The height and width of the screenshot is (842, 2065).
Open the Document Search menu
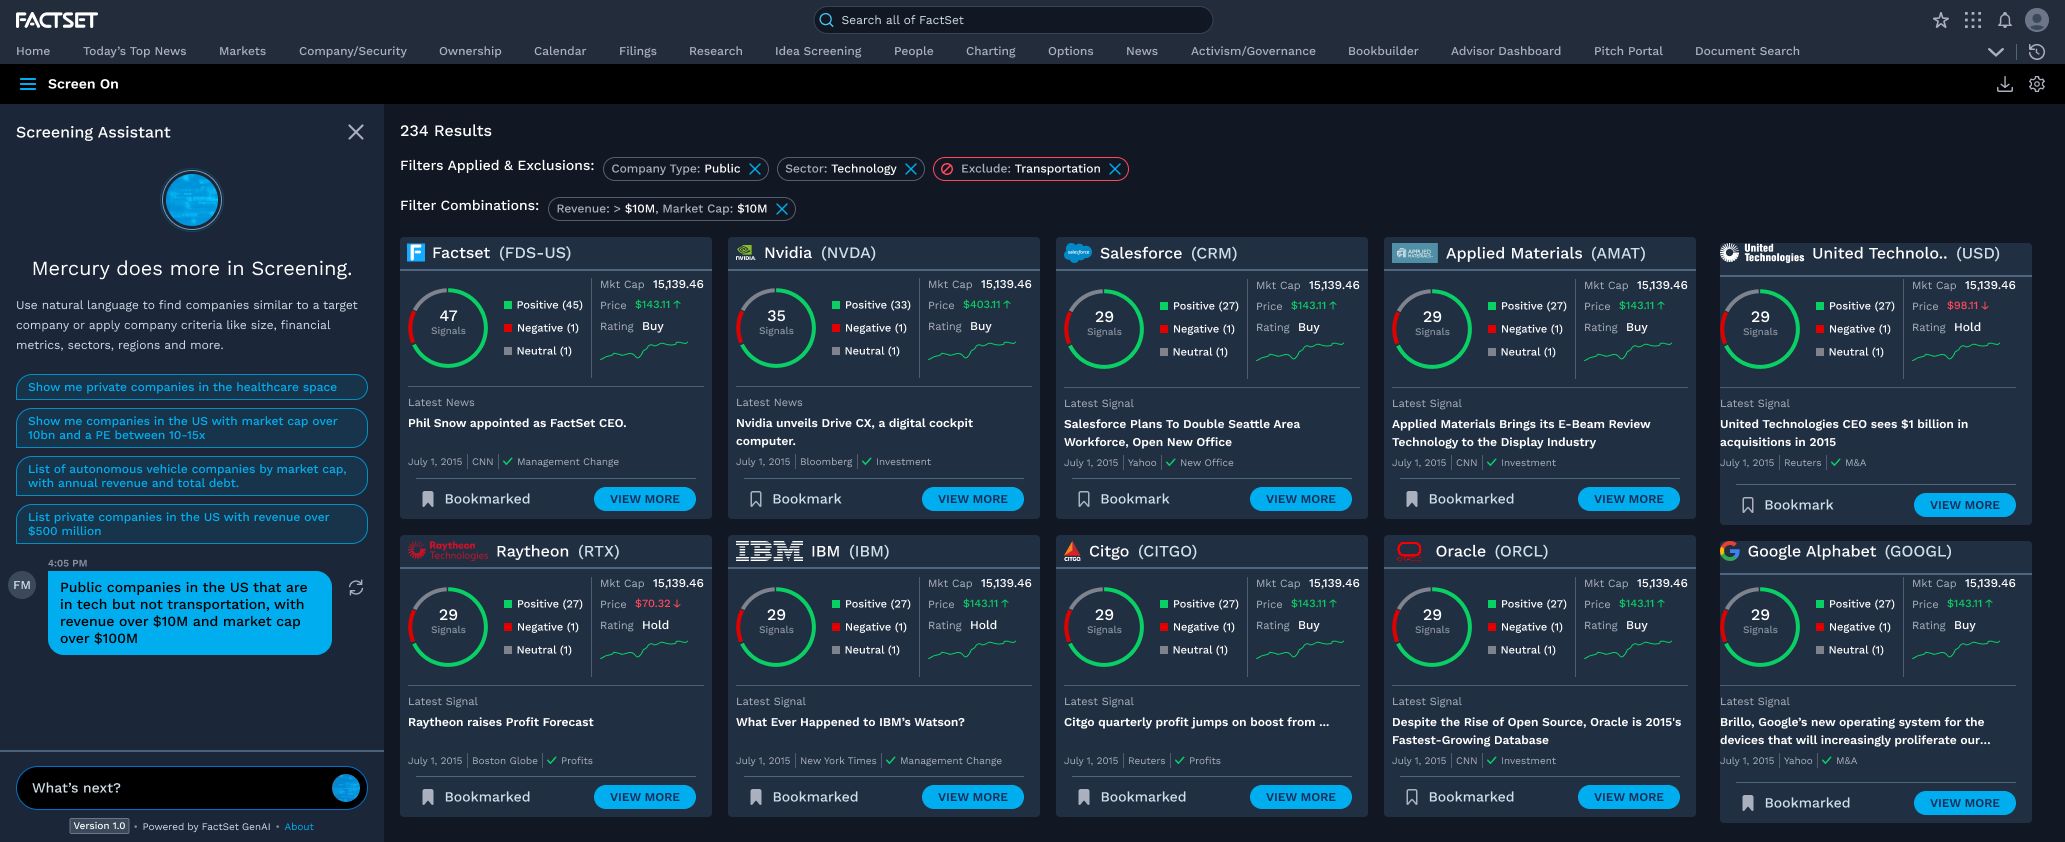1747,51
